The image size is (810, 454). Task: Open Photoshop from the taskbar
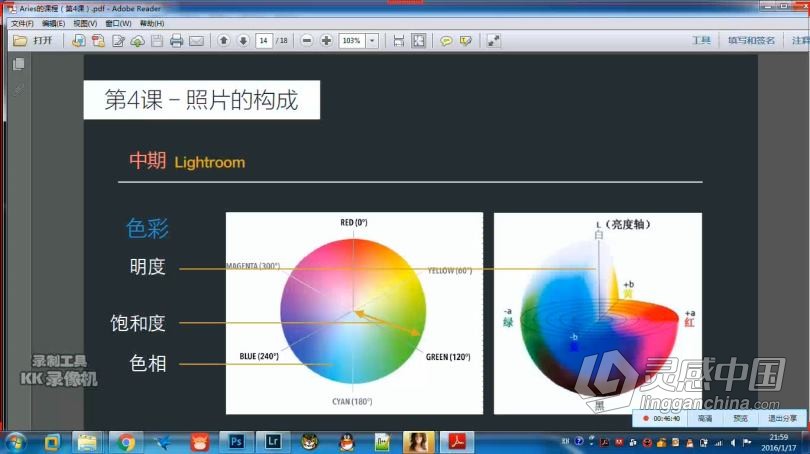[x=236, y=442]
